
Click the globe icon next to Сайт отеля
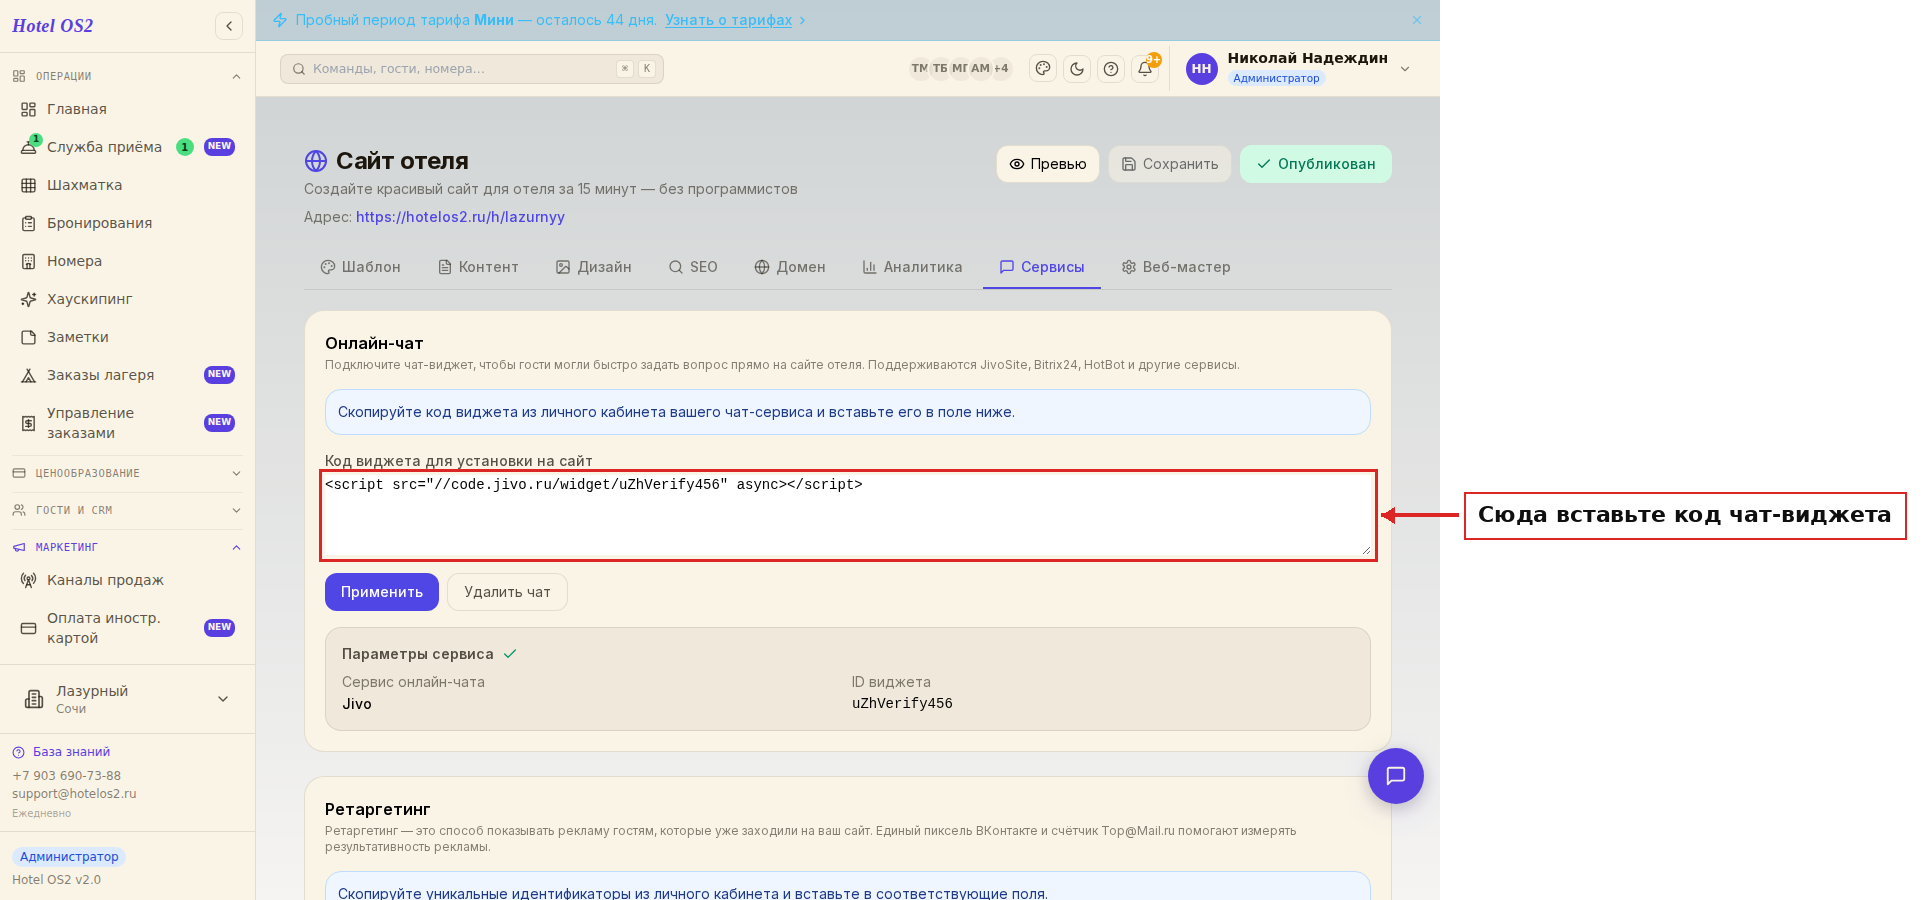[316, 161]
